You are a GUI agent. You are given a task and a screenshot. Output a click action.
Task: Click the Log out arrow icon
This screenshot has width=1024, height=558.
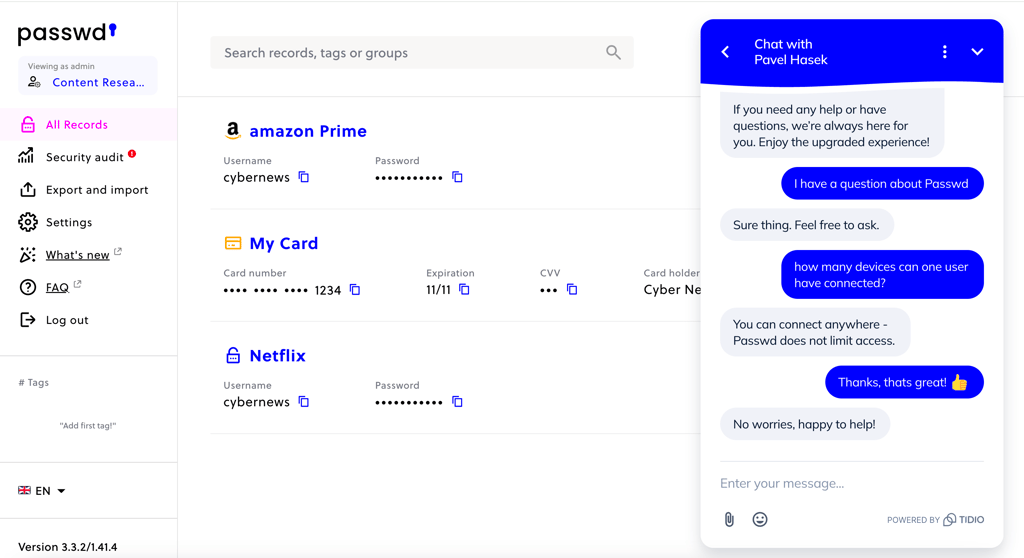coord(27,320)
